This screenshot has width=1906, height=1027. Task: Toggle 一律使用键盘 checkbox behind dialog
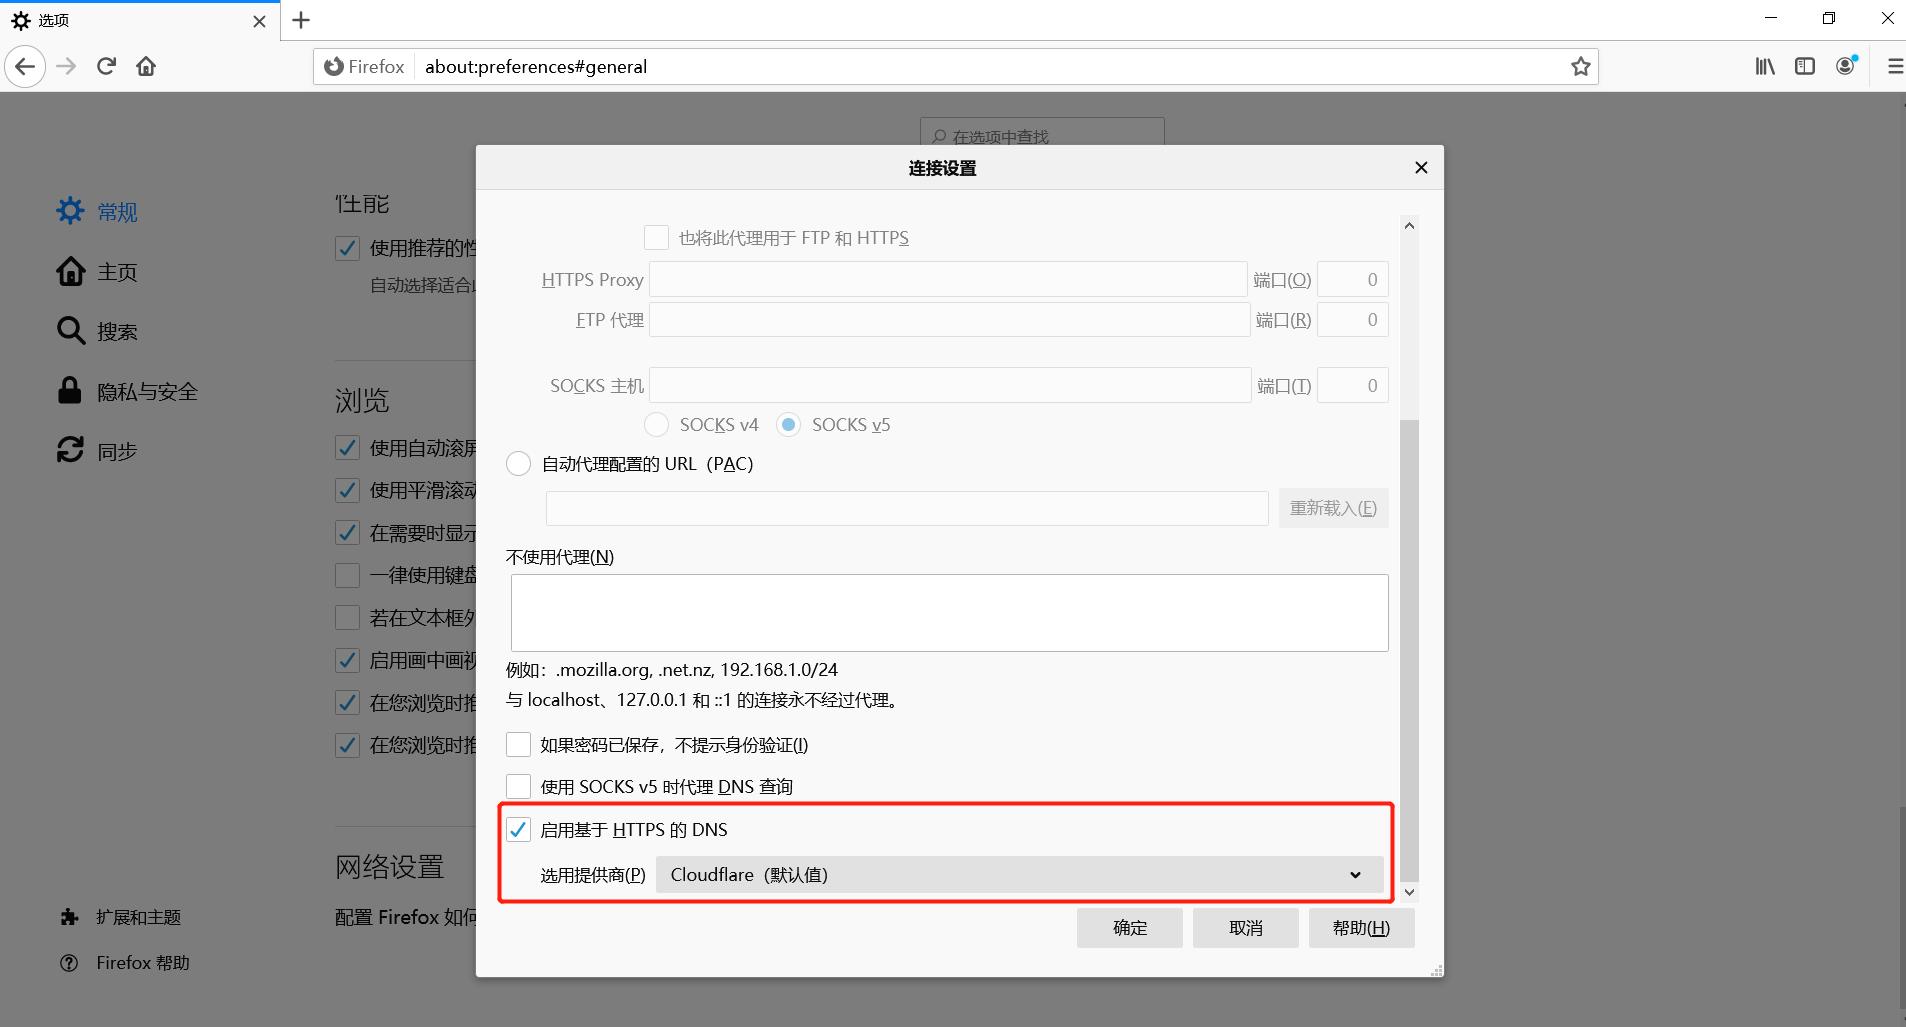point(347,575)
